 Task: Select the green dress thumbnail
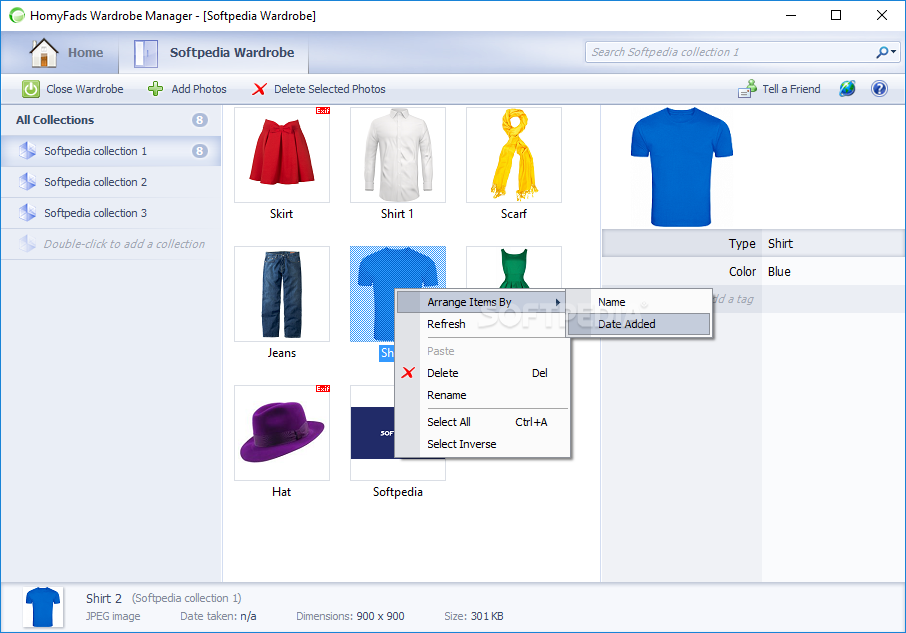514,268
